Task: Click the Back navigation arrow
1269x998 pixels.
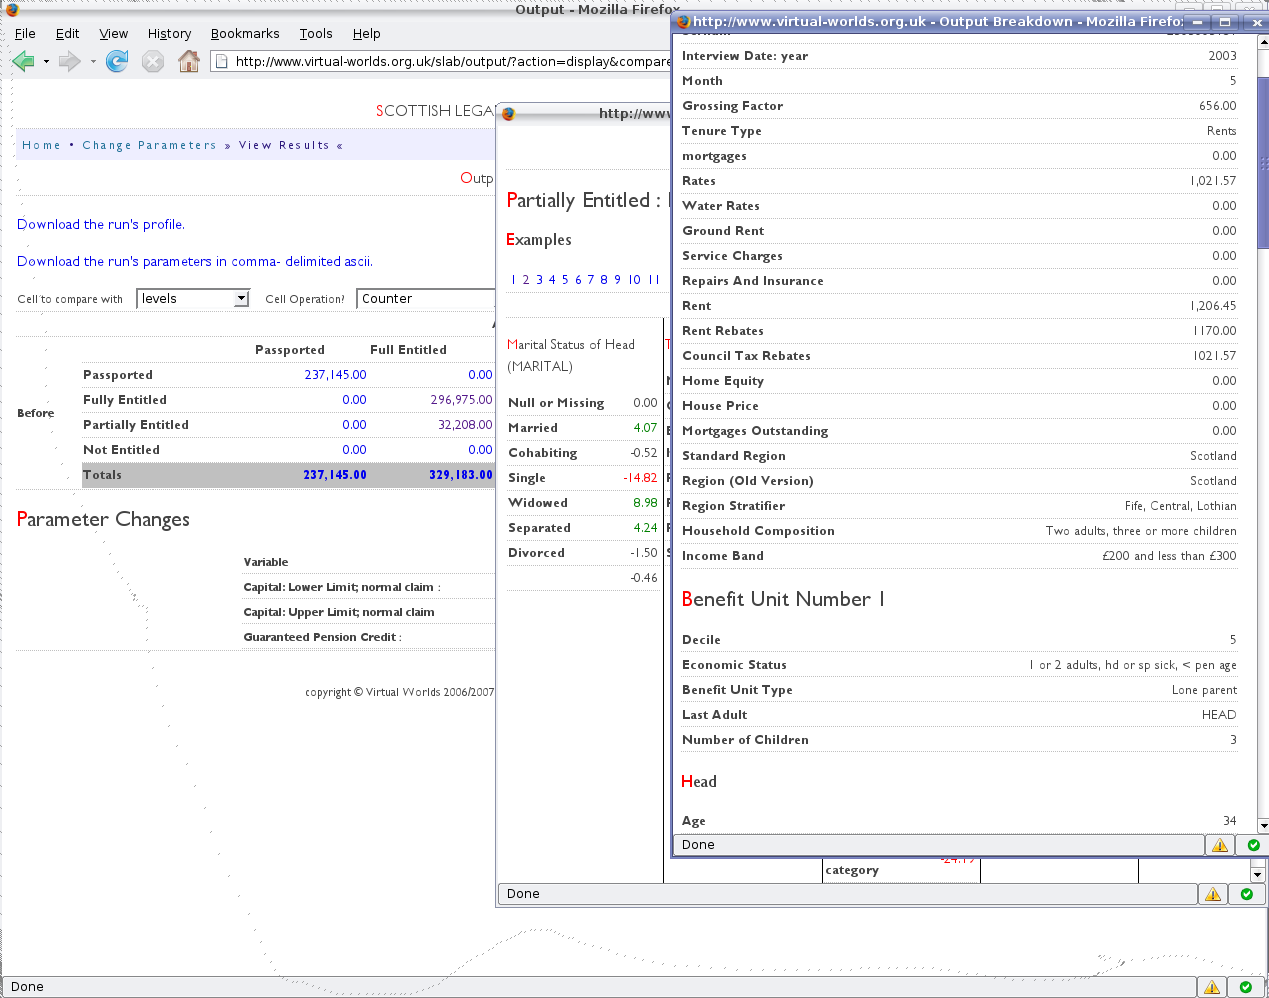Action: coord(23,60)
